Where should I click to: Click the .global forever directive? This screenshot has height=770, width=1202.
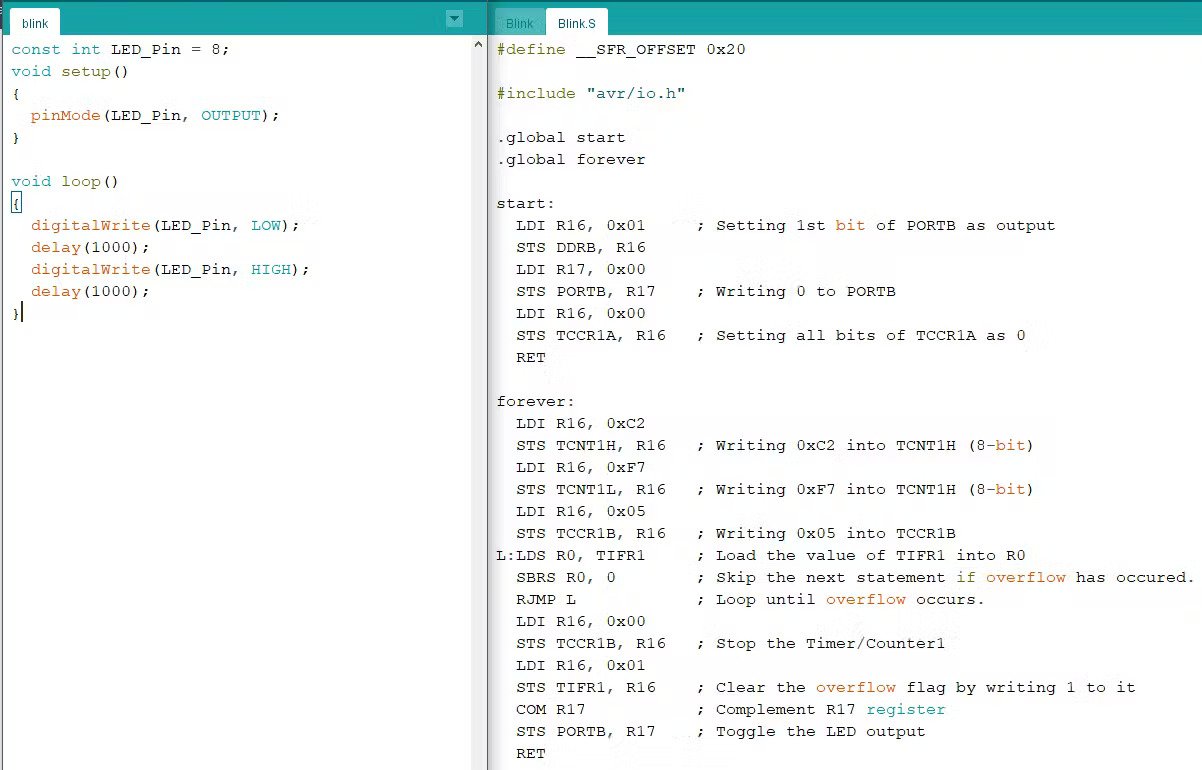coord(571,160)
